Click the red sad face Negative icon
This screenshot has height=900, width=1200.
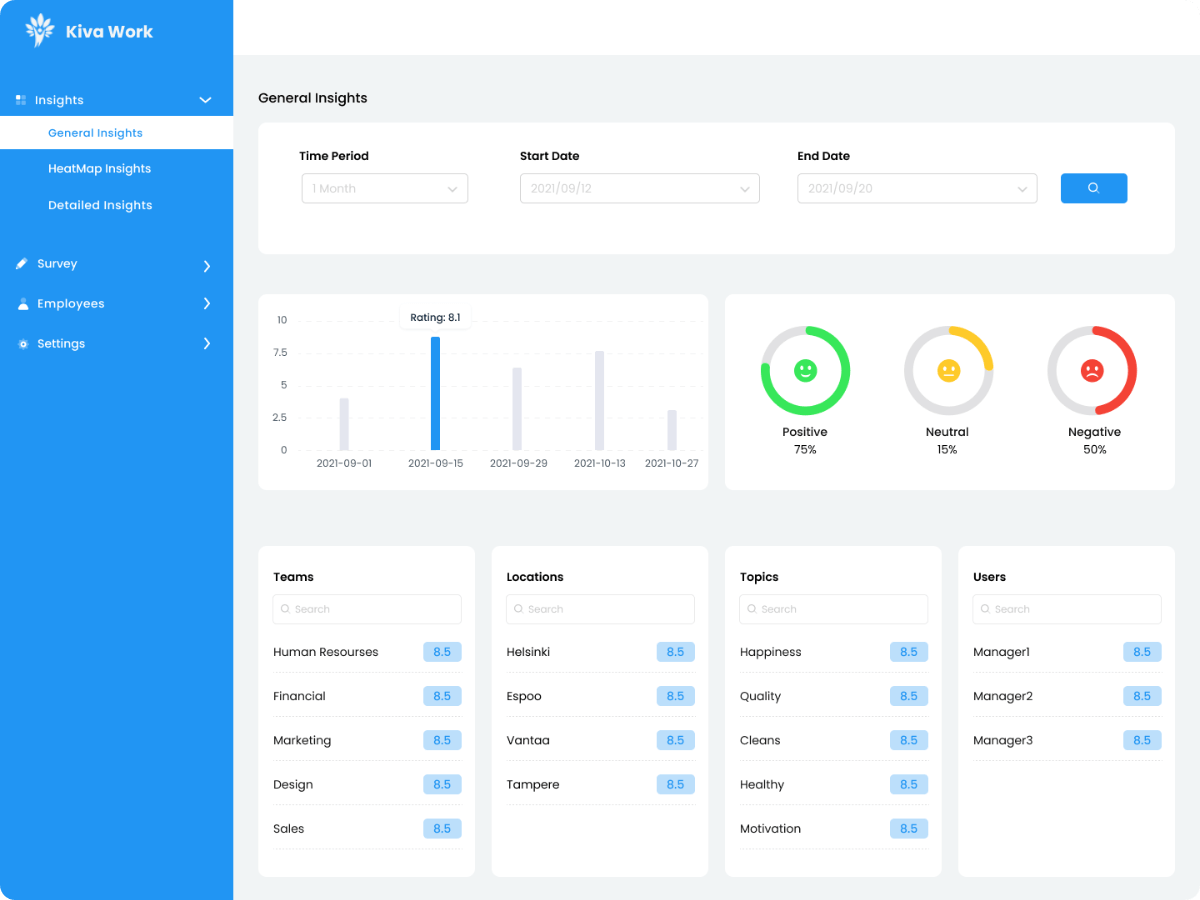pos(1092,371)
